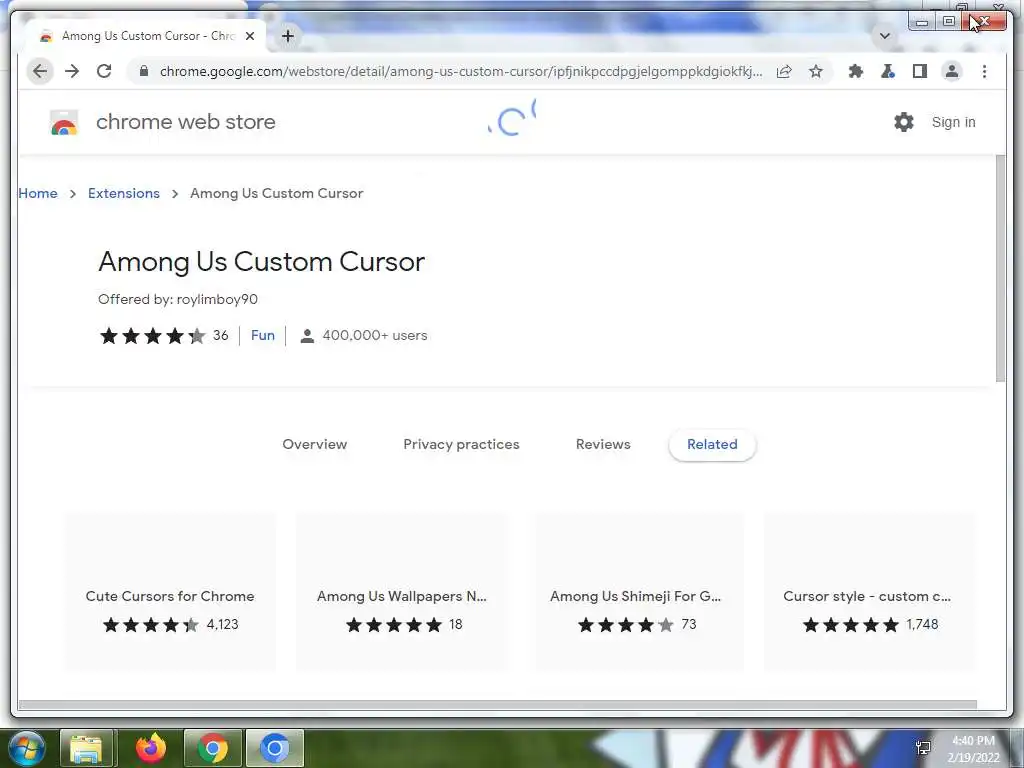Click the 400,000+ users text

point(374,335)
